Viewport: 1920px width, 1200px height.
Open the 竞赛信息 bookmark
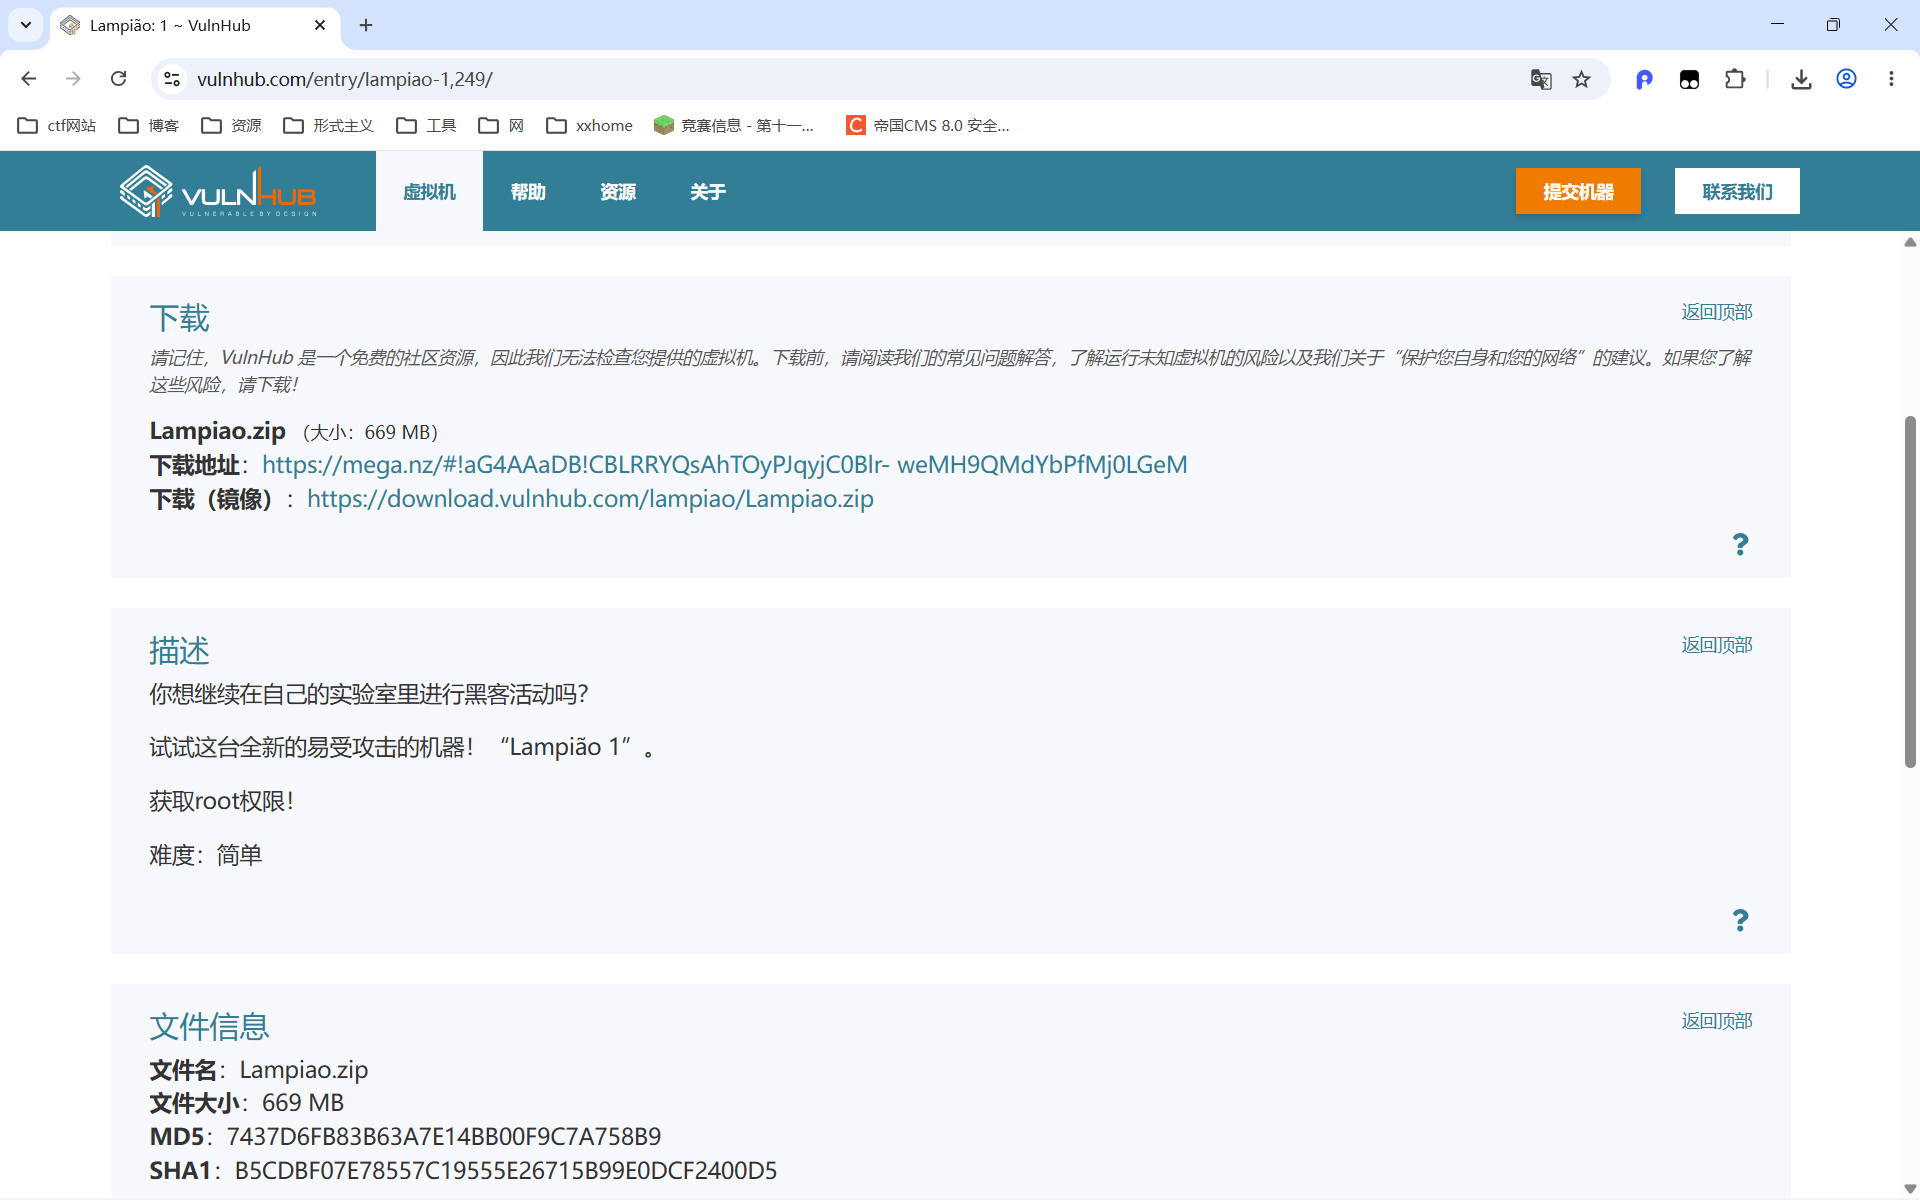coord(734,125)
